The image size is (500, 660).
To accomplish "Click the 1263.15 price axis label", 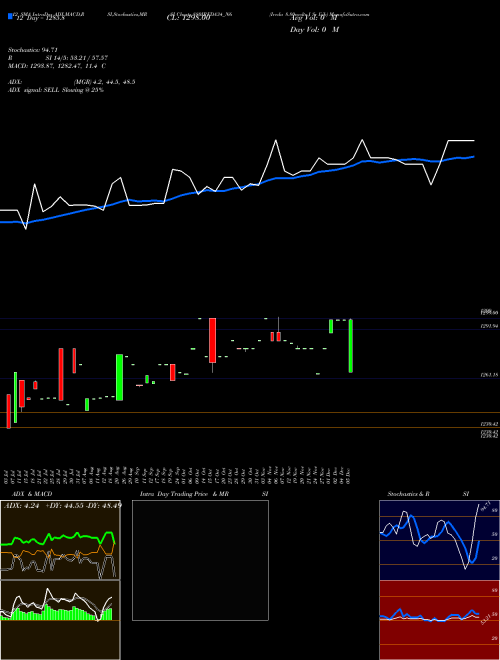I will pyautogui.click(x=490, y=375).
